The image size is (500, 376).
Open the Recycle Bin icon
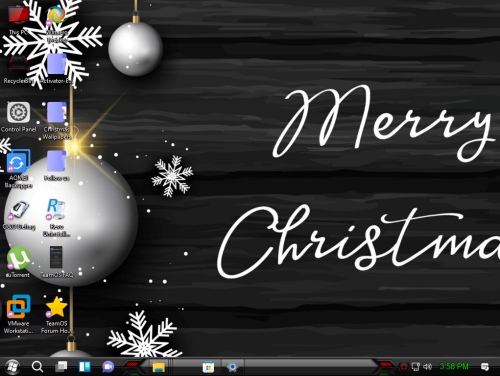(x=18, y=68)
